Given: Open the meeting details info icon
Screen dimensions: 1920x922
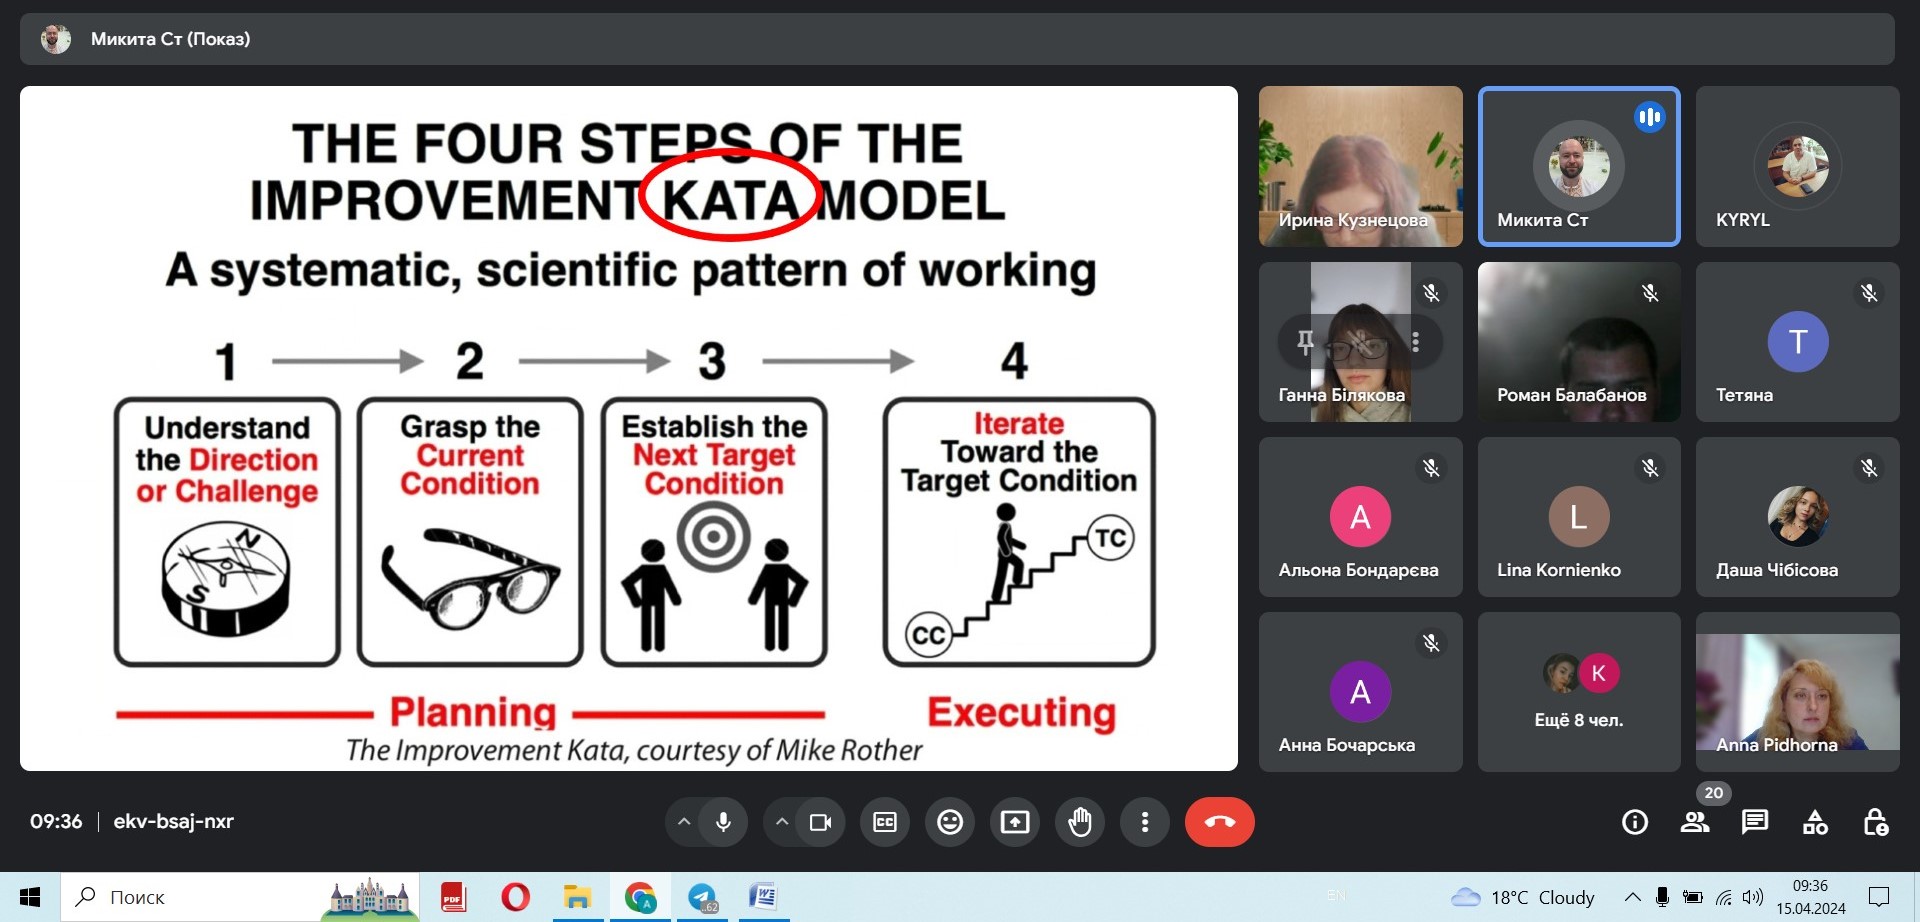Looking at the screenshot, I should (x=1635, y=822).
